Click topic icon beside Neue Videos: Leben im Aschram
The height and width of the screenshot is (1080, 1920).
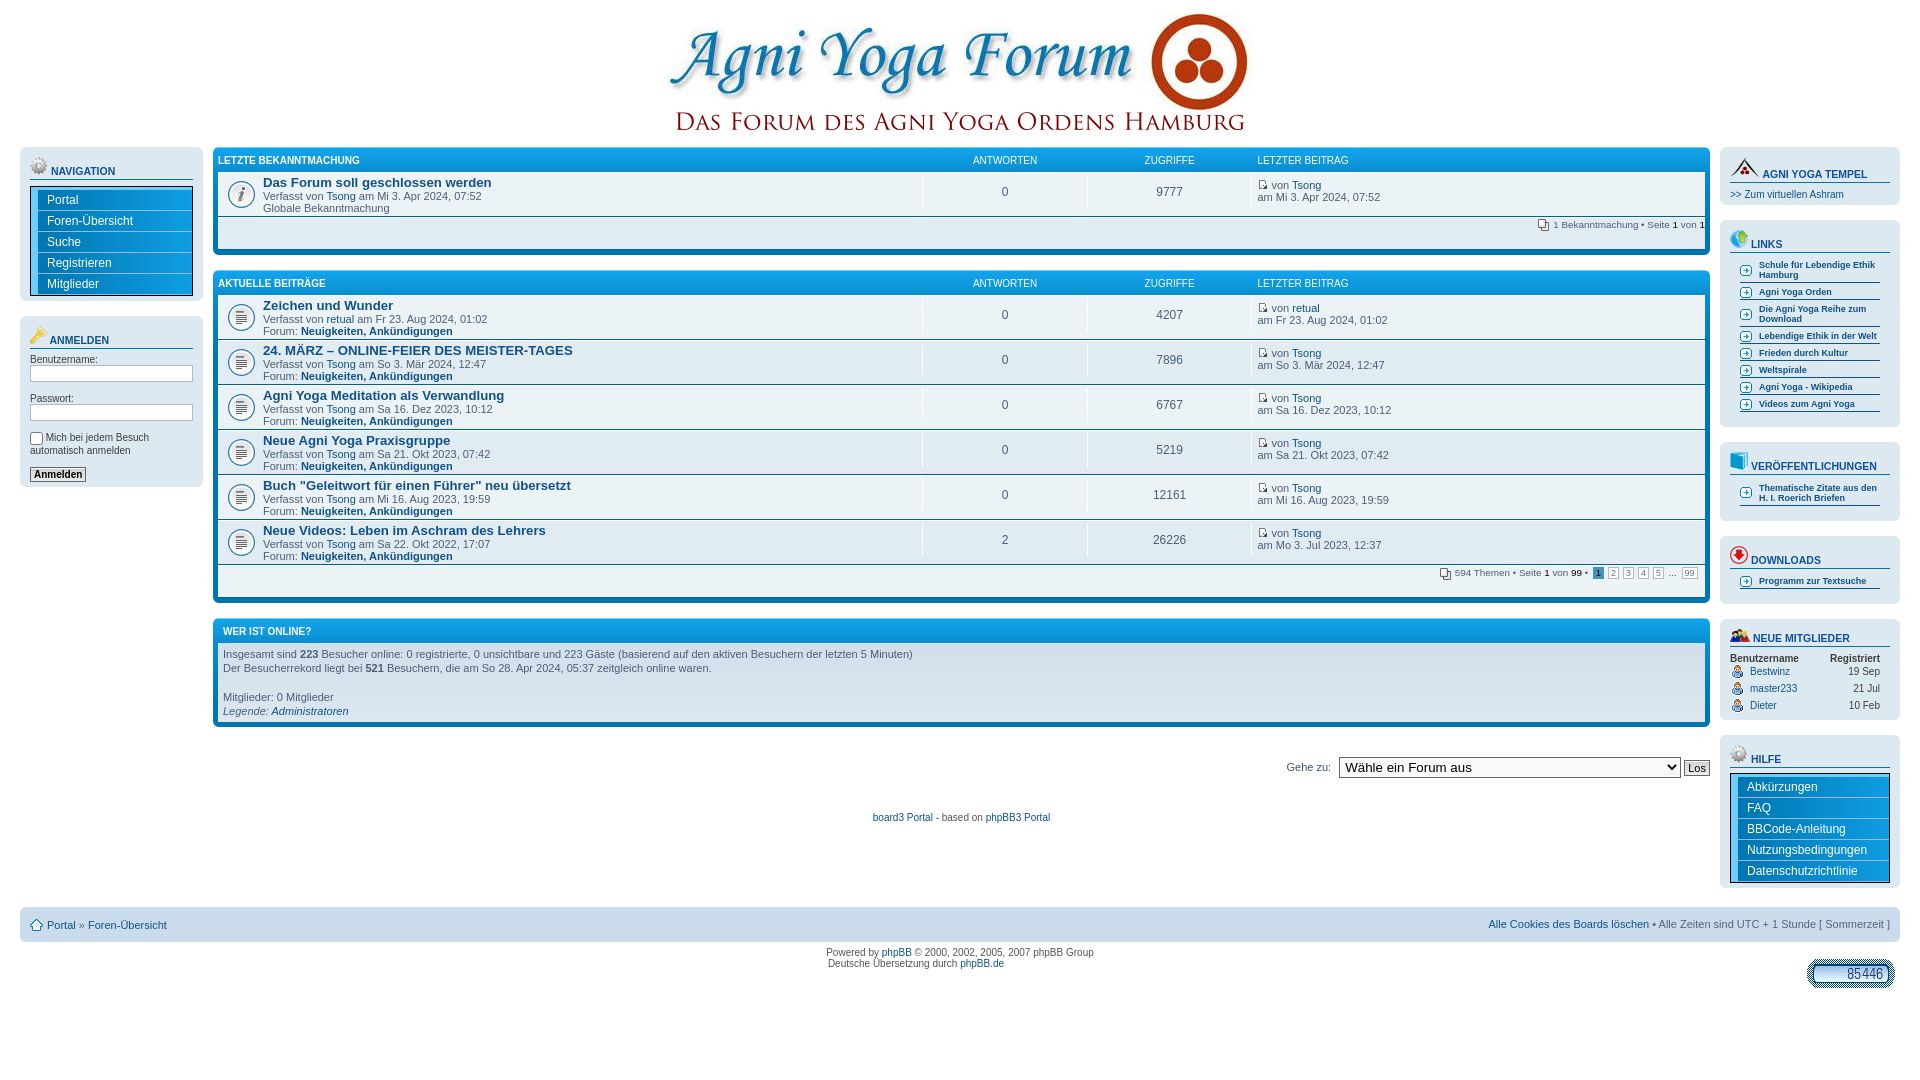coord(241,542)
